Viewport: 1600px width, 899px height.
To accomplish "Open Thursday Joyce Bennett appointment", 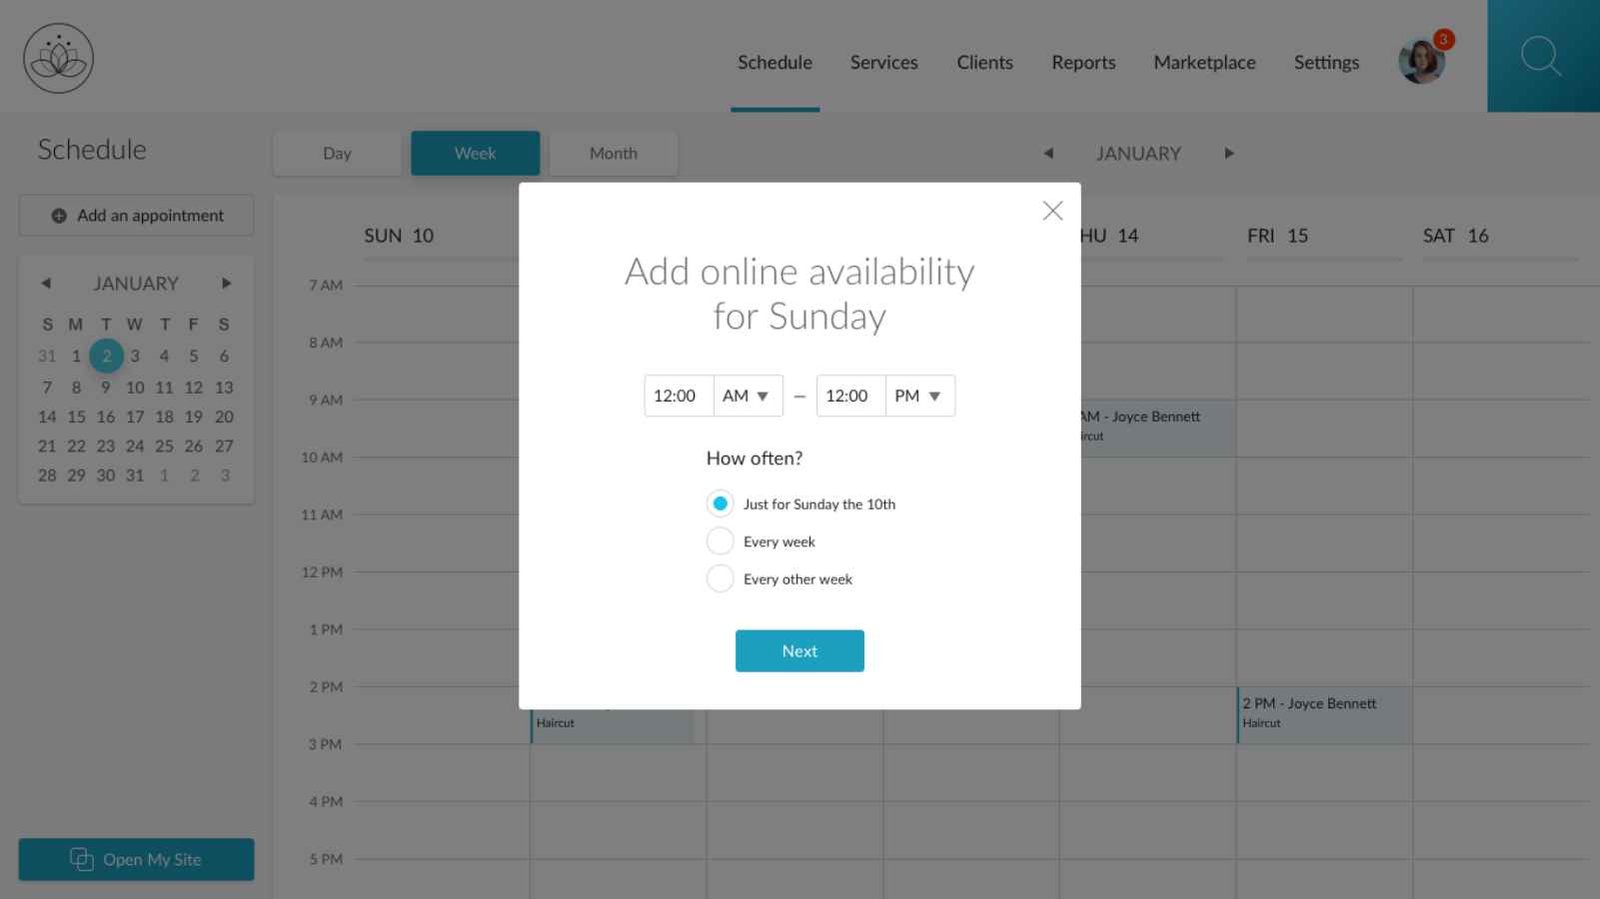I will coord(1158,428).
